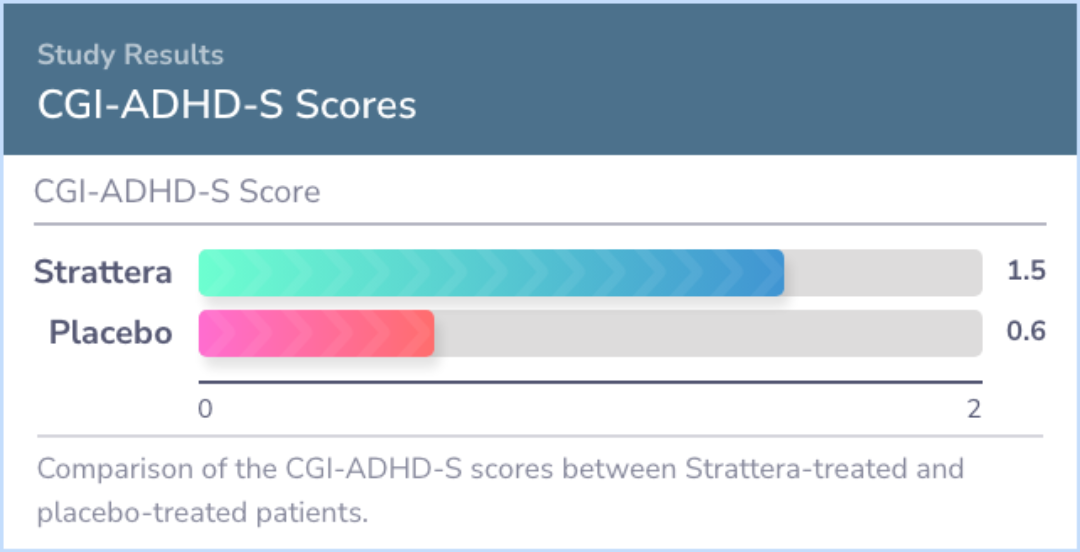Viewport: 1080px width, 552px height.
Task: Click the "CGI-ADHD-S Score" chart subtitle
Action: pos(177,191)
